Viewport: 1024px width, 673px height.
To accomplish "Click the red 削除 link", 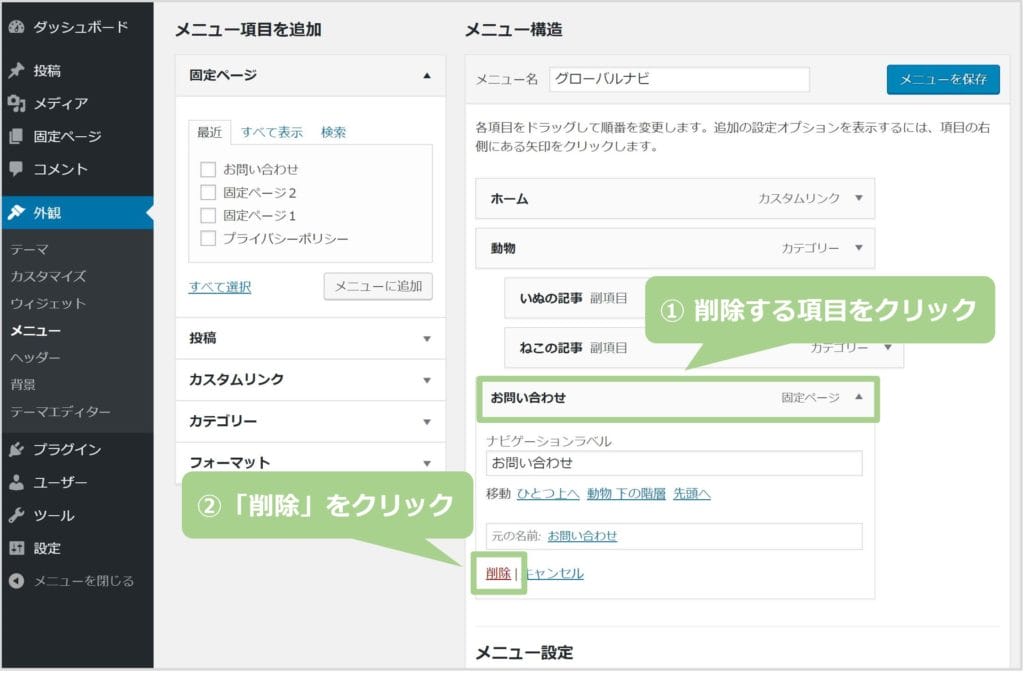I will pyautogui.click(x=498, y=573).
